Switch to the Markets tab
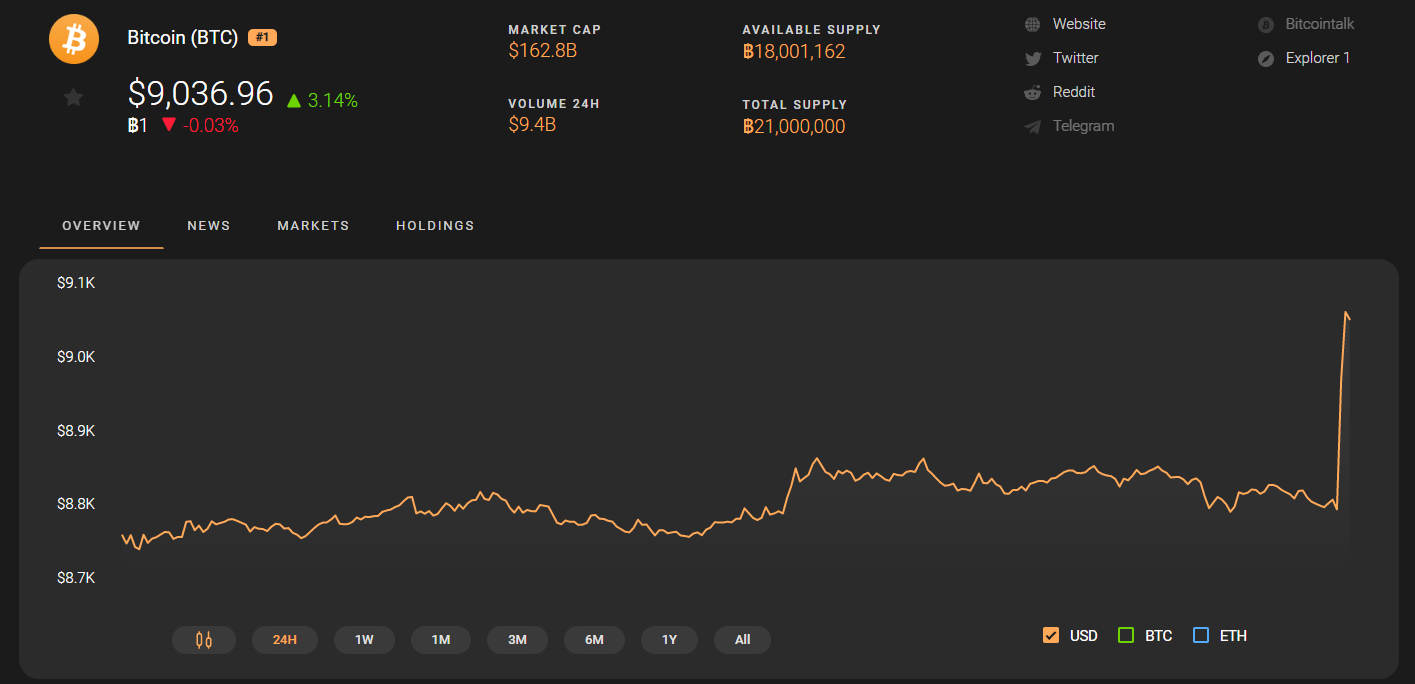 tap(313, 226)
